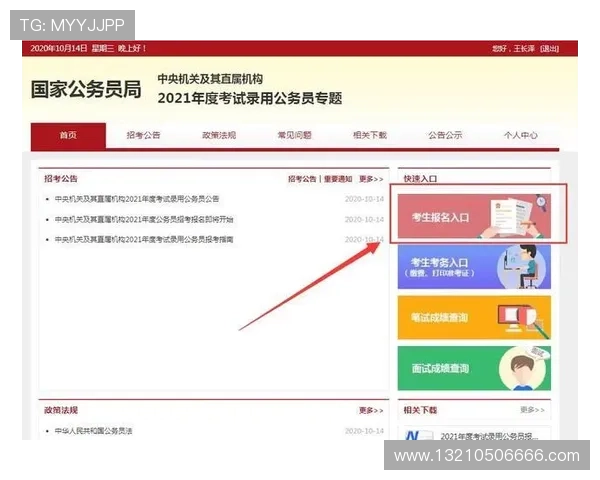Click the 国家公务员局 site logo

pos(86,90)
